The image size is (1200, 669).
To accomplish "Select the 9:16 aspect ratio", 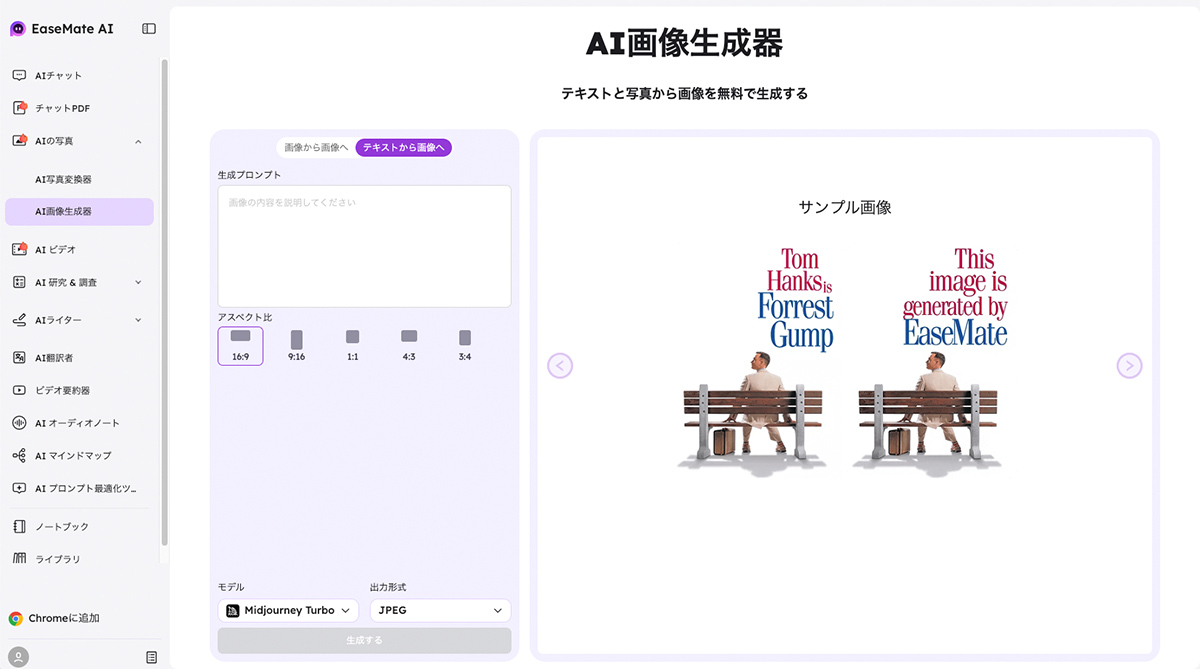I will point(296,345).
